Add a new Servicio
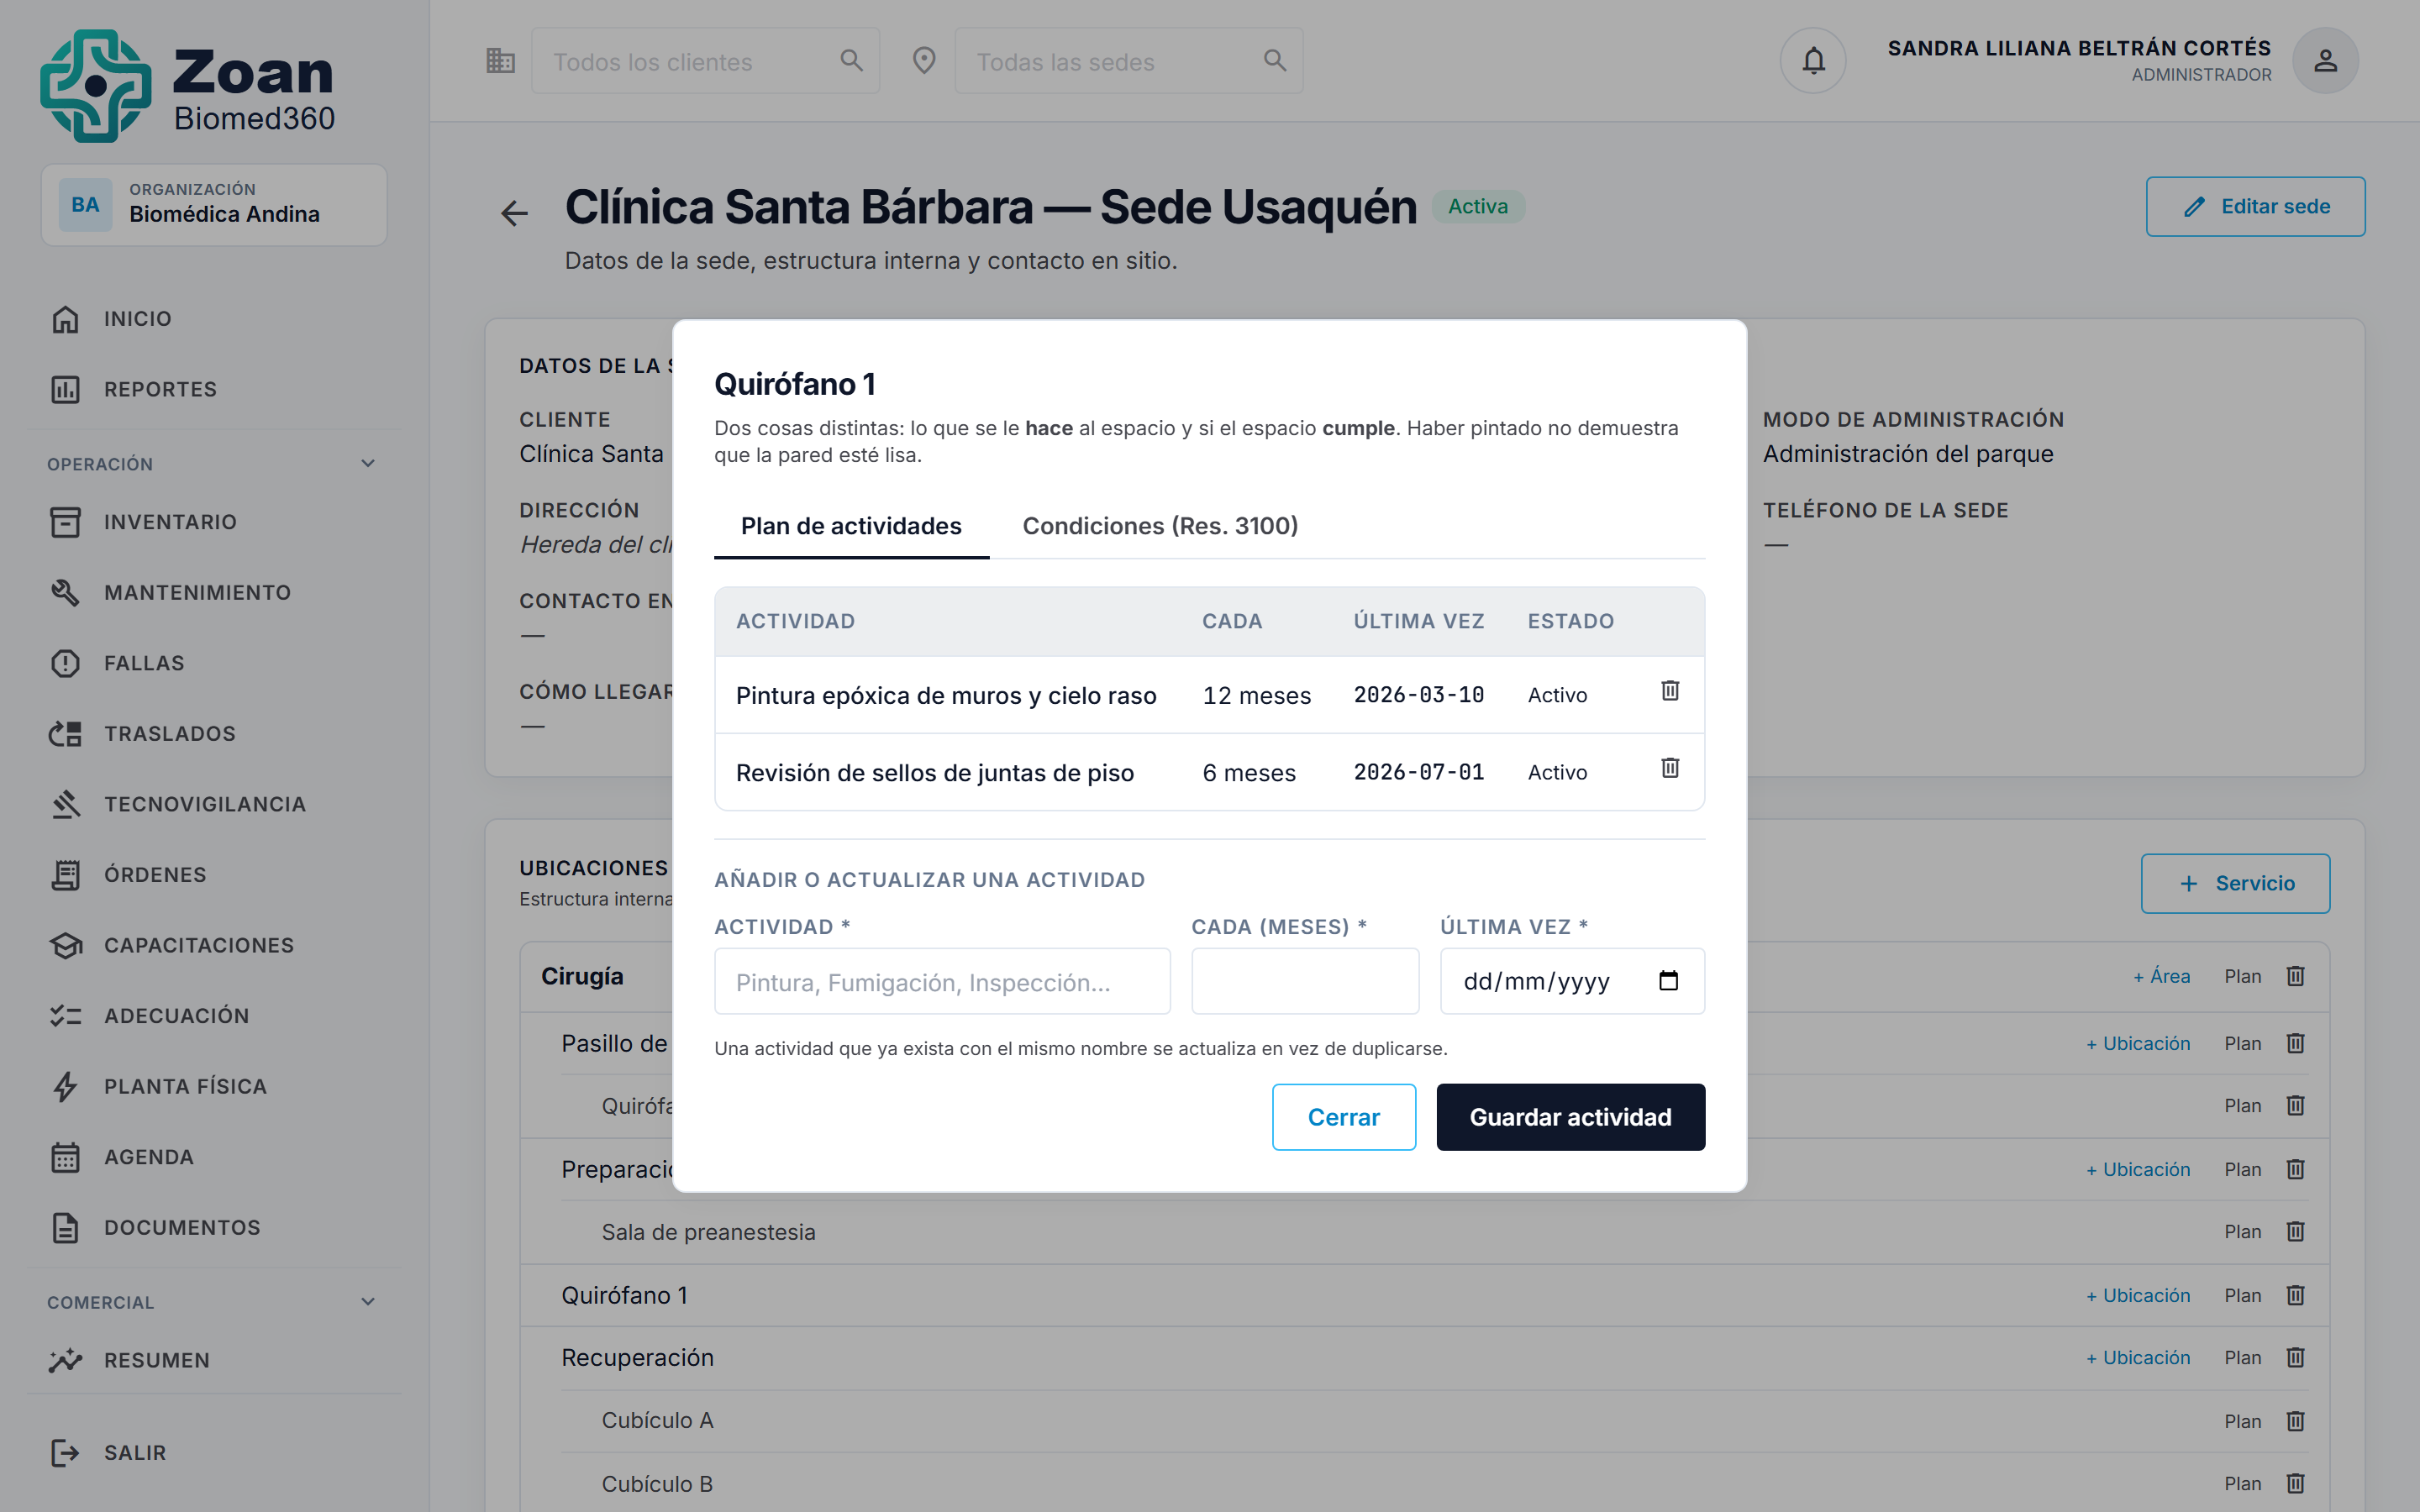2420x1512 pixels. pyautogui.click(x=2235, y=884)
